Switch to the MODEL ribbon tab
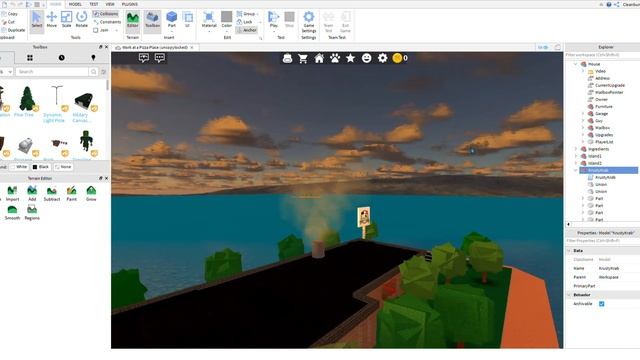This screenshot has height=360, width=640. [75, 4]
